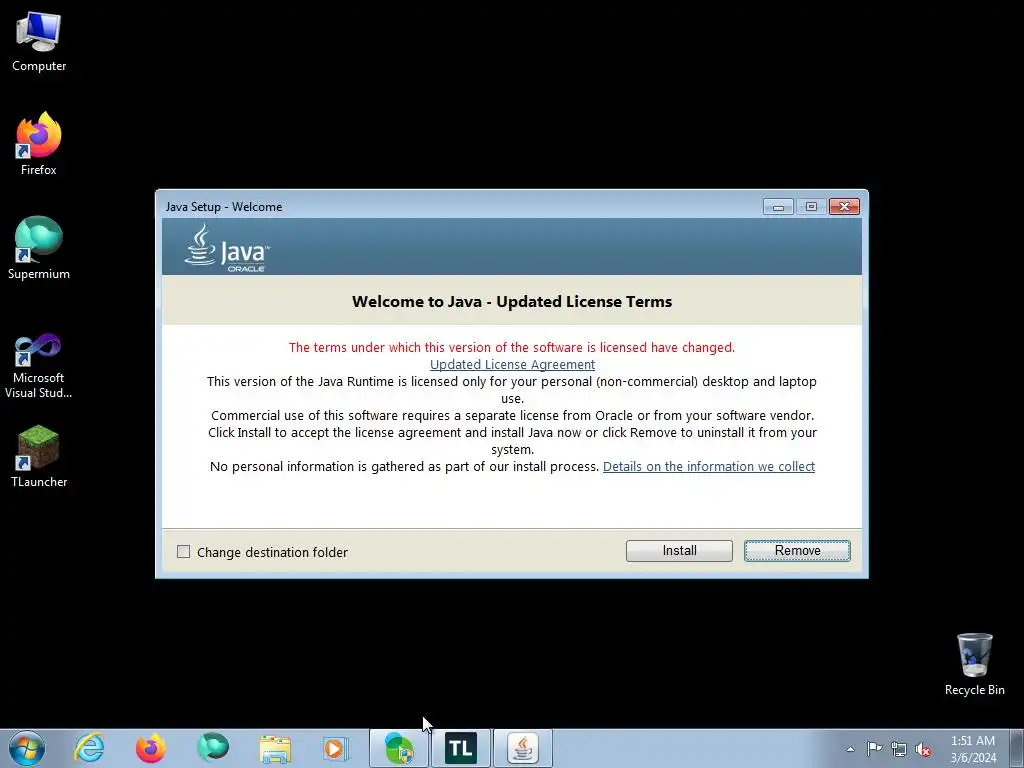Screen dimensions: 1024x768
Task: Select the Supermium desktop shortcut
Action: tap(39, 248)
